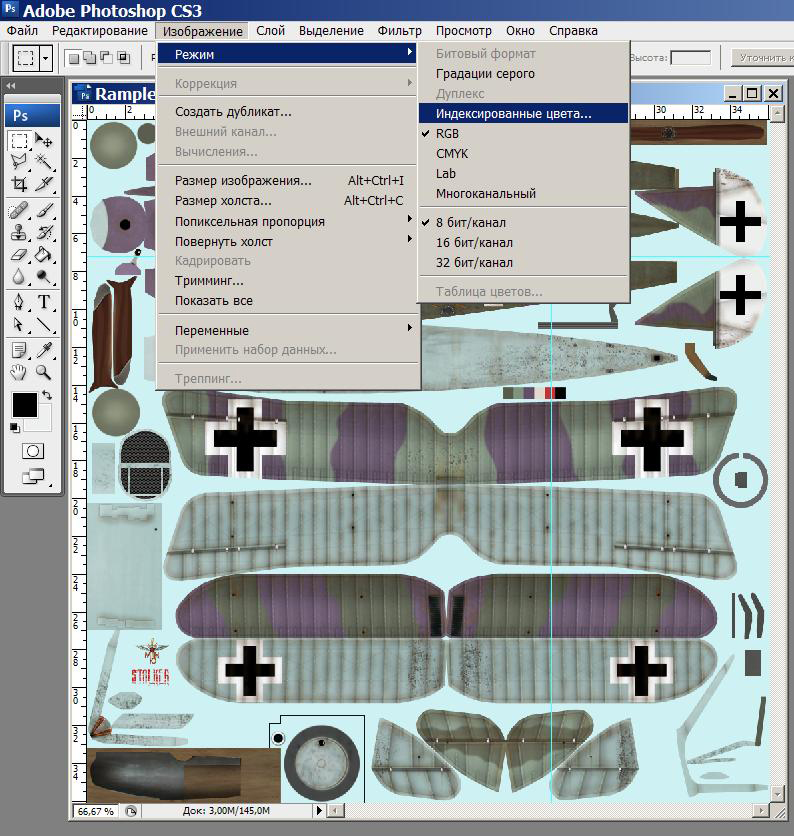Expand the Попиксельная пропорция submenu
Viewport: 794px width, 836px height.
point(287,221)
